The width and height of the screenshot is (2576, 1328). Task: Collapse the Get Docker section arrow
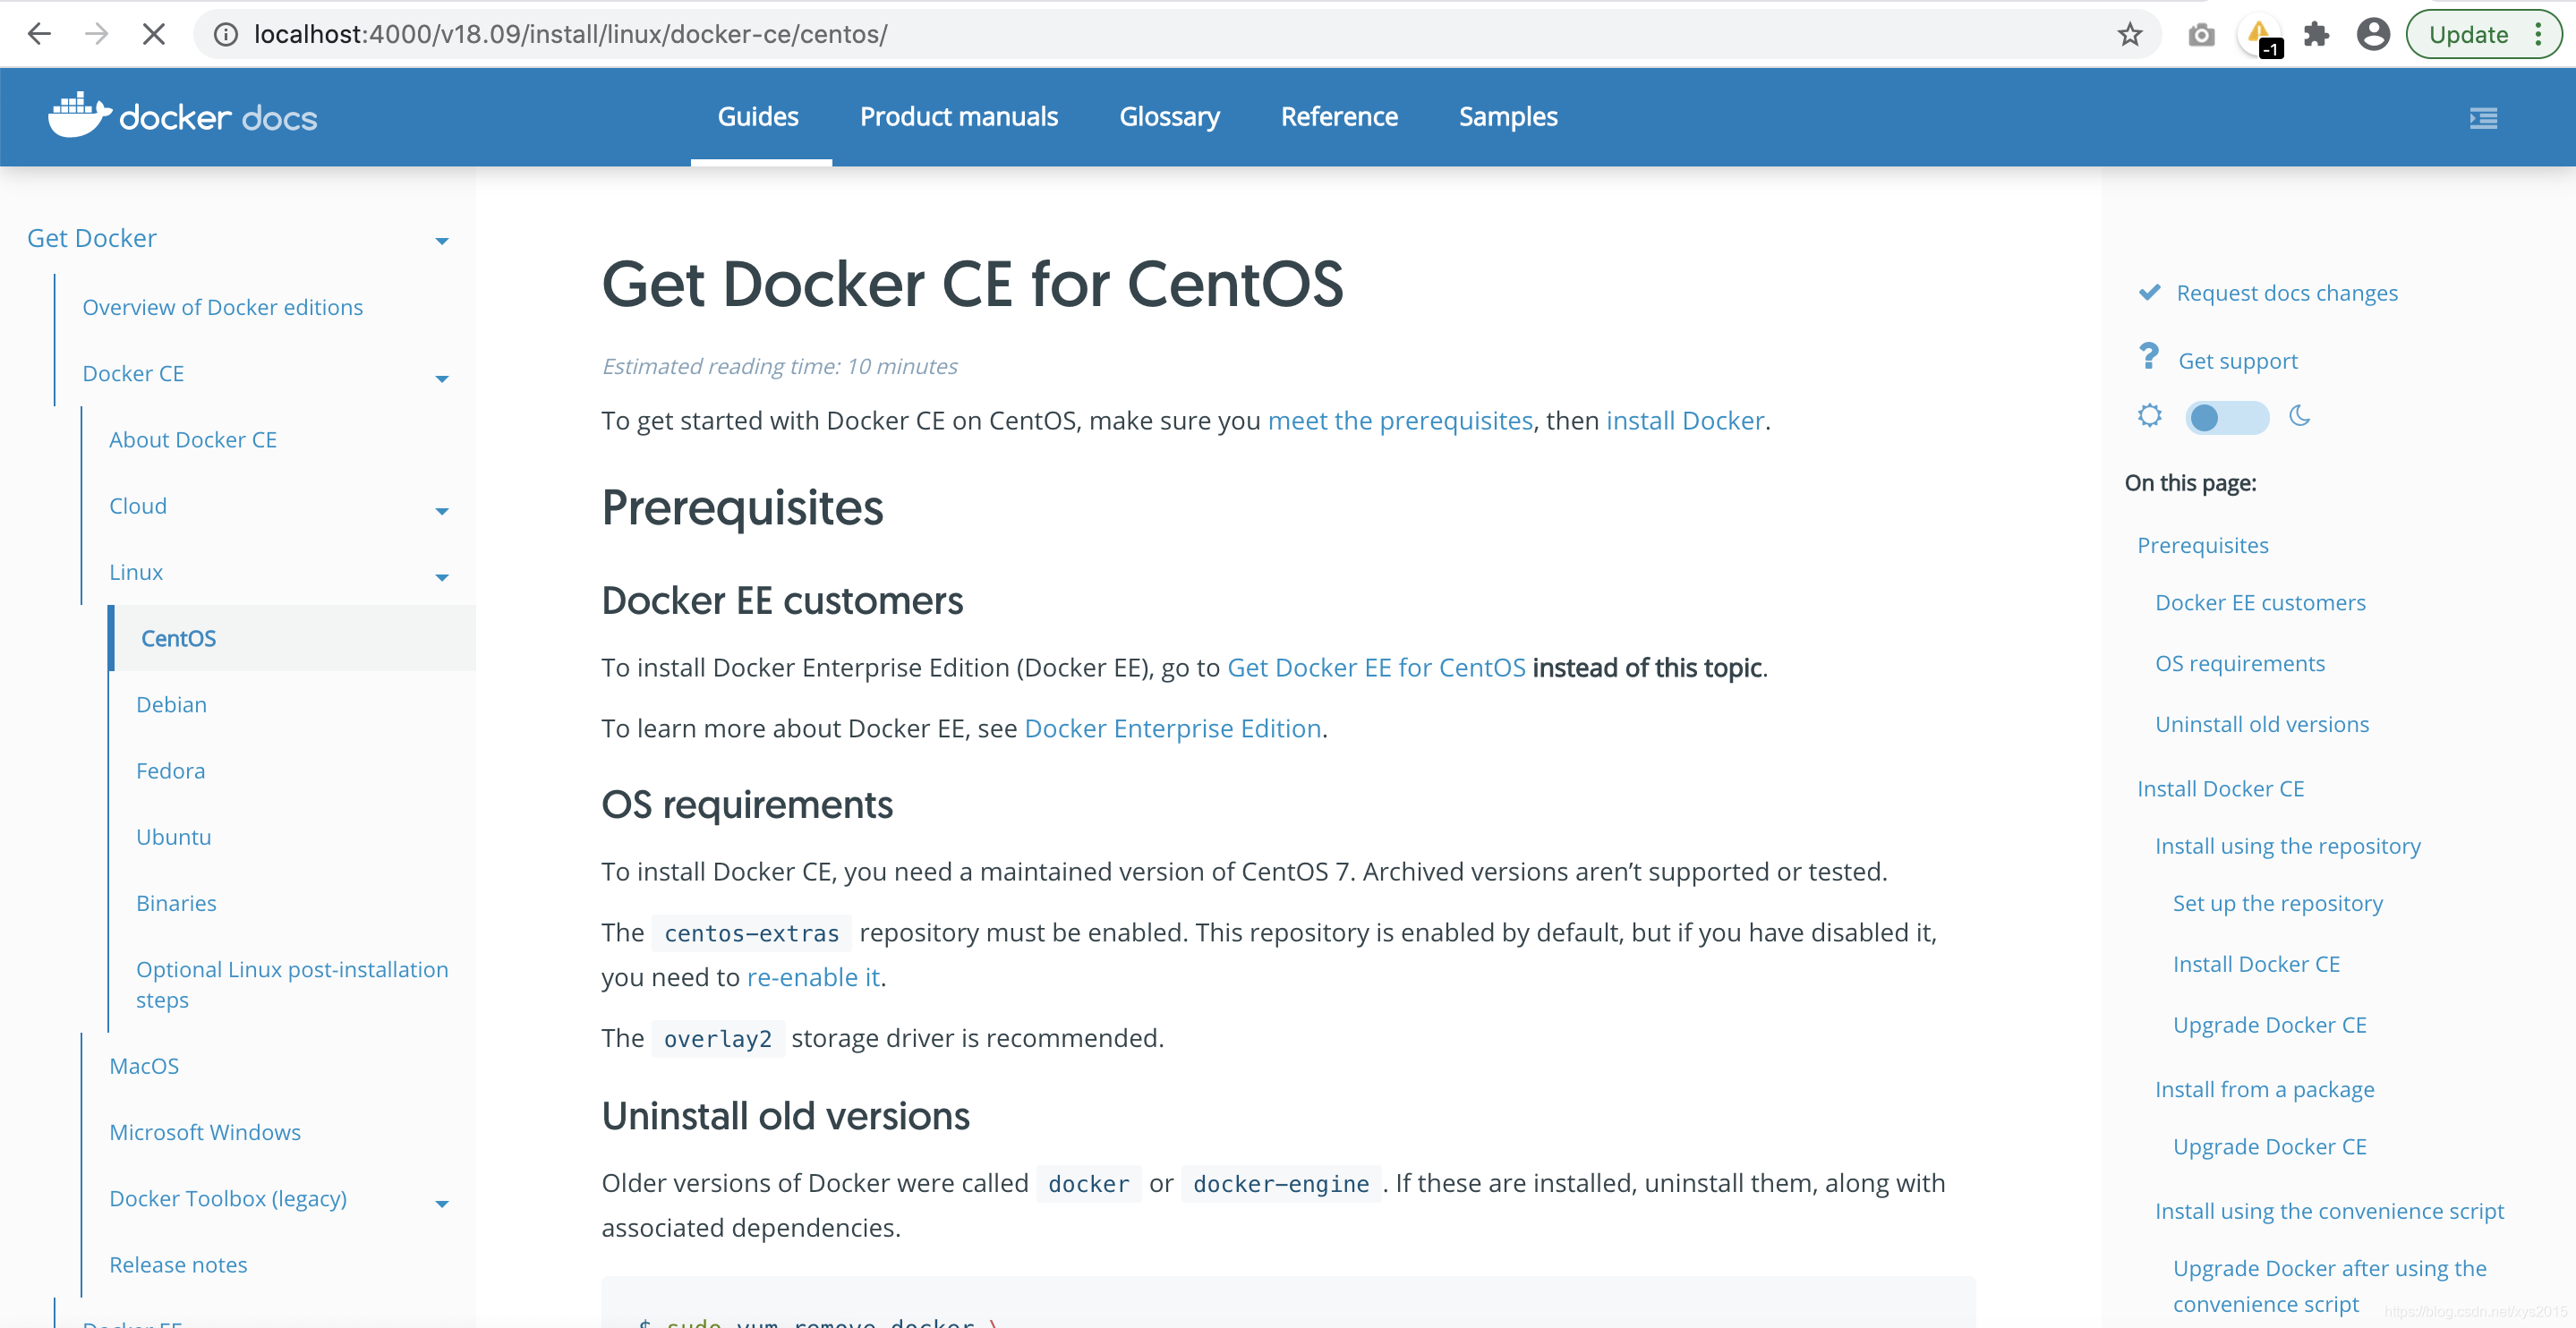click(x=442, y=241)
